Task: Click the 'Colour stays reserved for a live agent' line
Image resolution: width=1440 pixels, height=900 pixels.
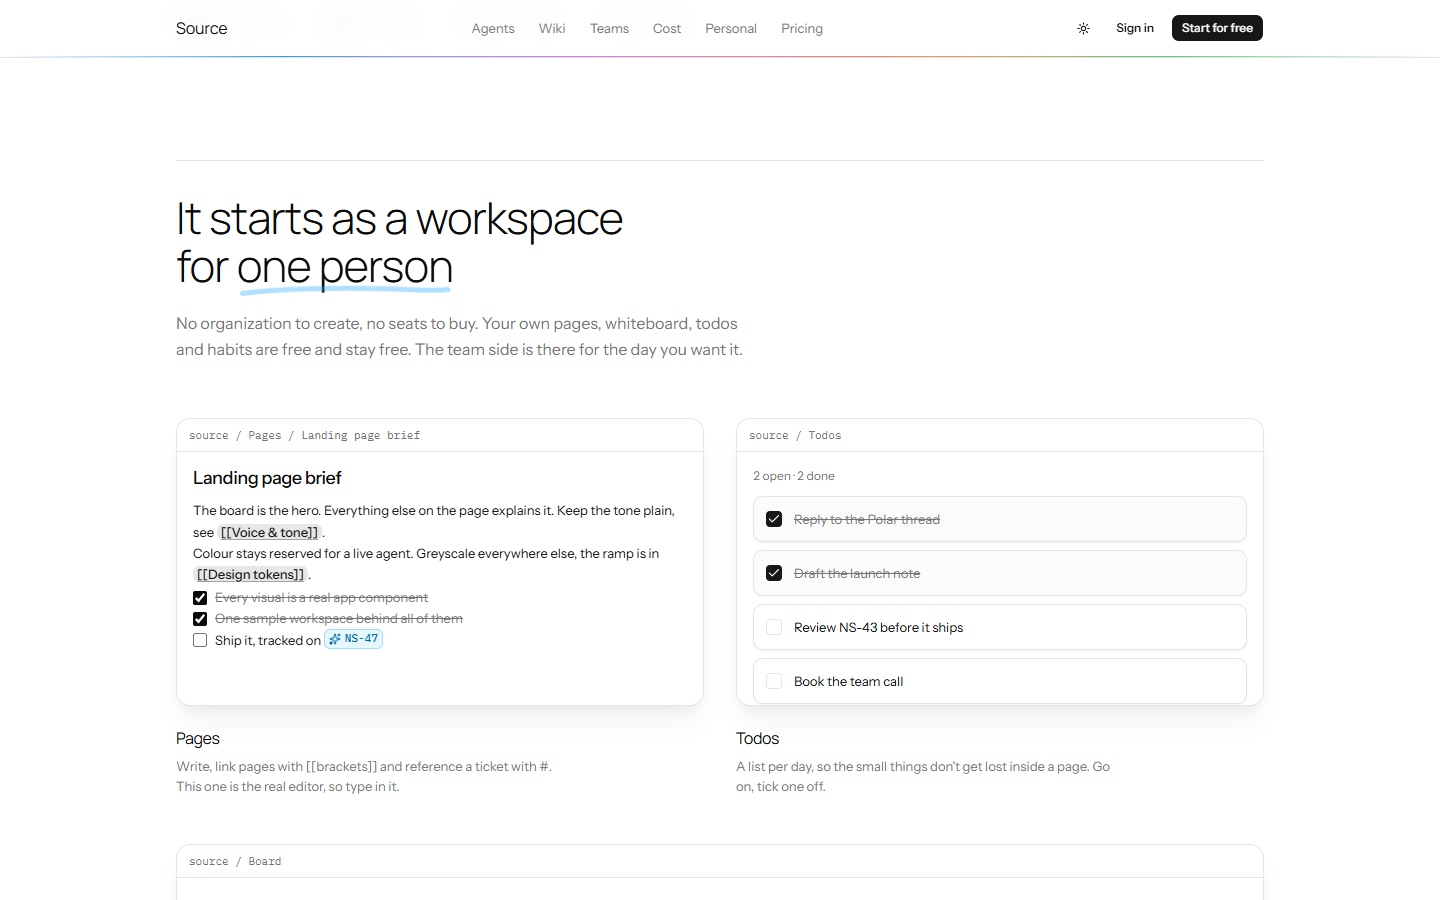Action: click(426, 564)
